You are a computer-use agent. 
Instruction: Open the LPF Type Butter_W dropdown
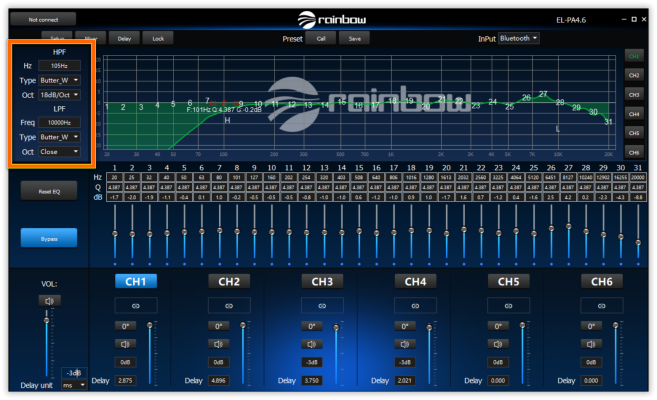pos(59,137)
